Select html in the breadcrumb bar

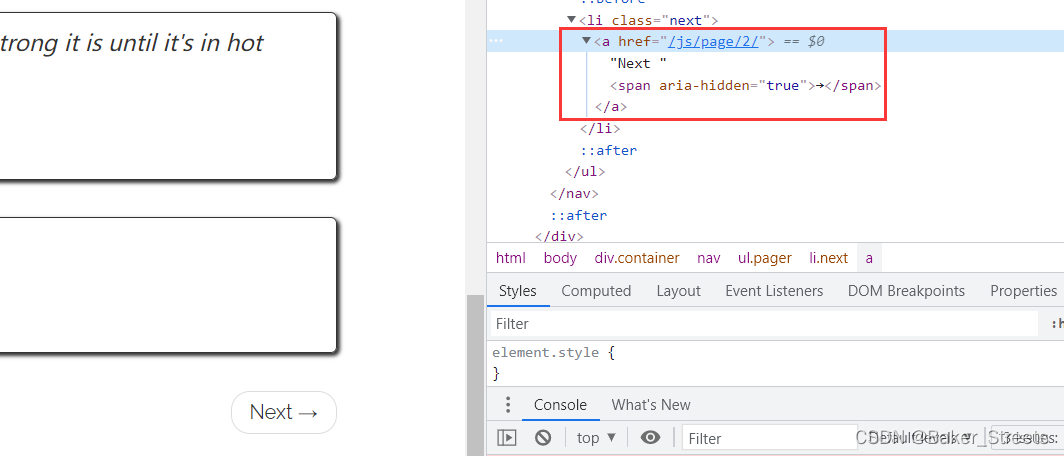[510, 258]
